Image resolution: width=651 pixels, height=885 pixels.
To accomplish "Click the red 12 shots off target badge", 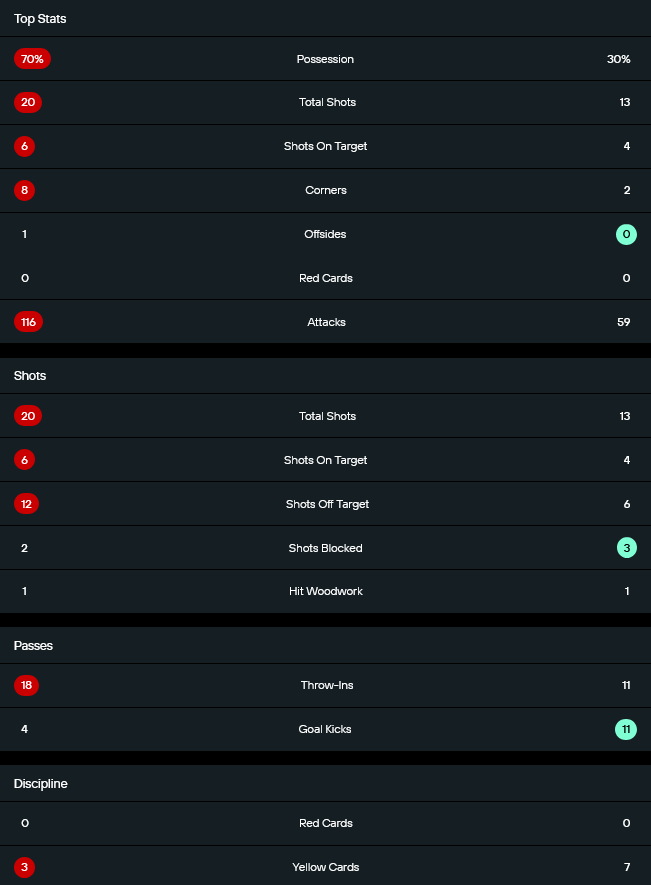I will (x=26, y=504).
